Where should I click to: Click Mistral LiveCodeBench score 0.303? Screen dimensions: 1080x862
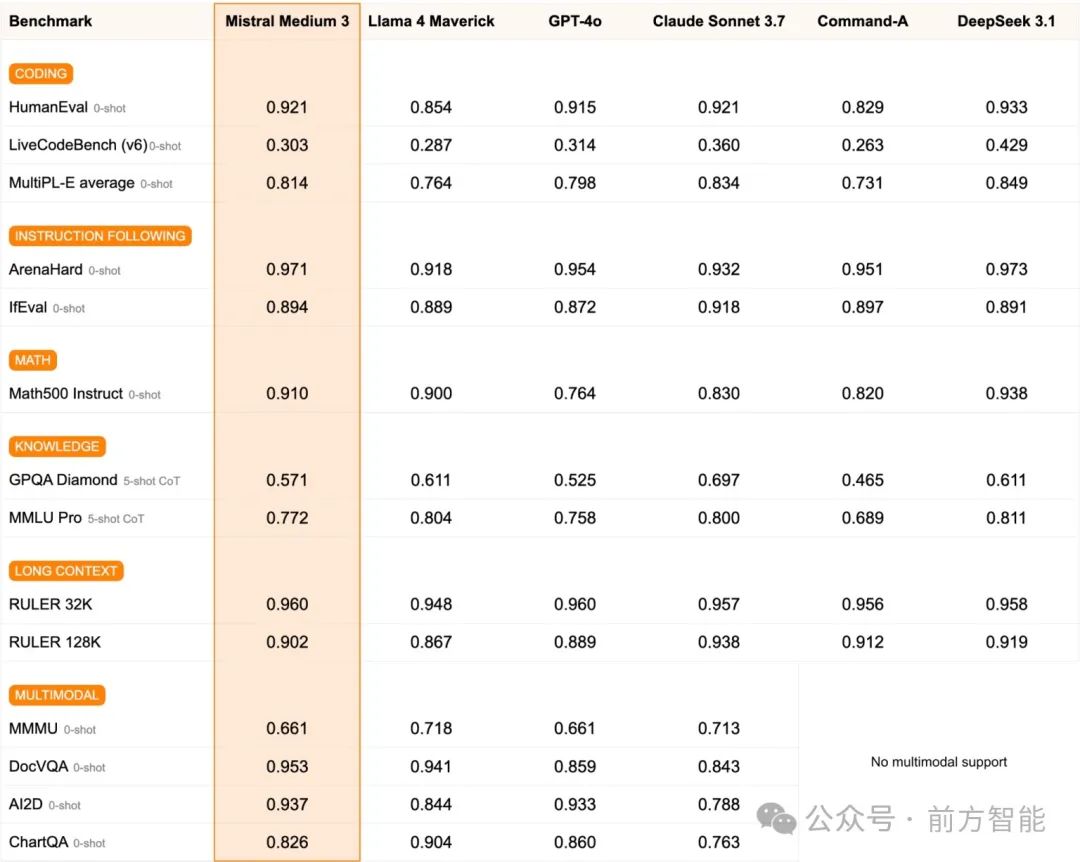point(287,145)
